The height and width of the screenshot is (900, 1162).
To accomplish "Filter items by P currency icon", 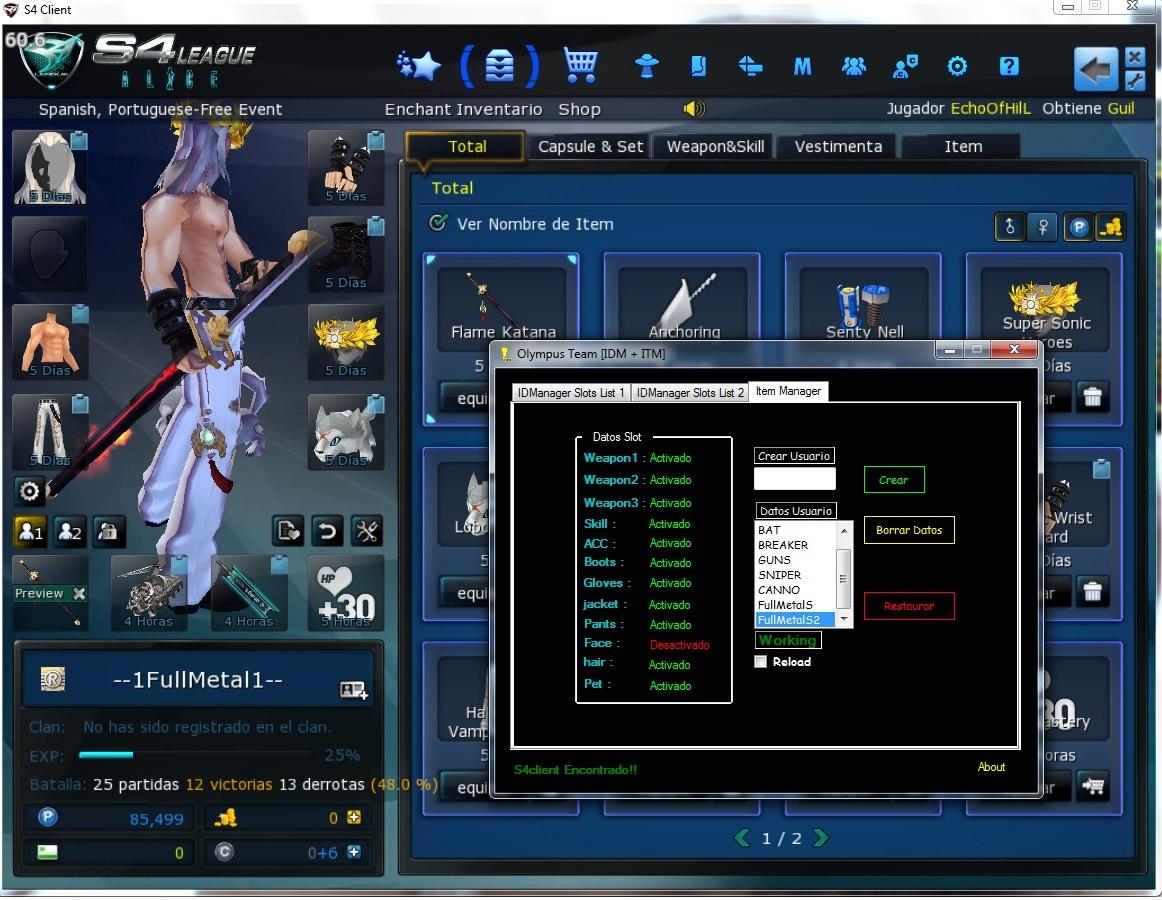I will tap(1079, 227).
